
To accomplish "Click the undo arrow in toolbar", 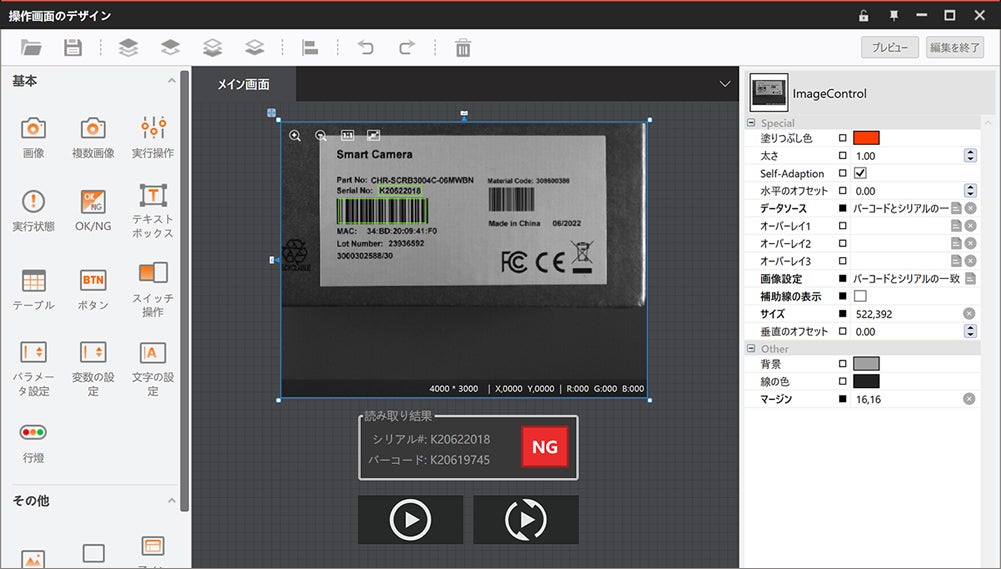I will (x=366, y=47).
